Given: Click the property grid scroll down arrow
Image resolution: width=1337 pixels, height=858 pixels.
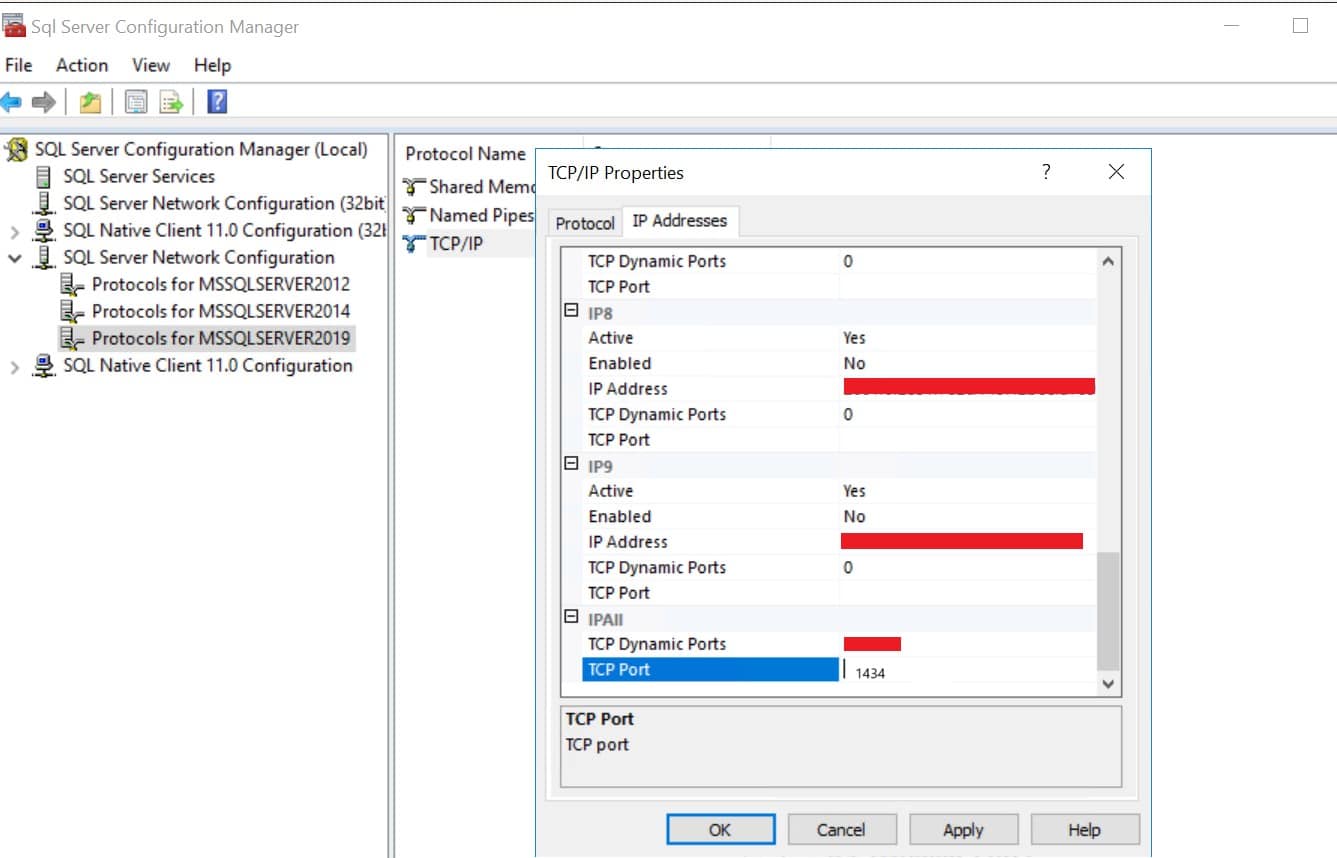Looking at the screenshot, I should coord(1108,683).
